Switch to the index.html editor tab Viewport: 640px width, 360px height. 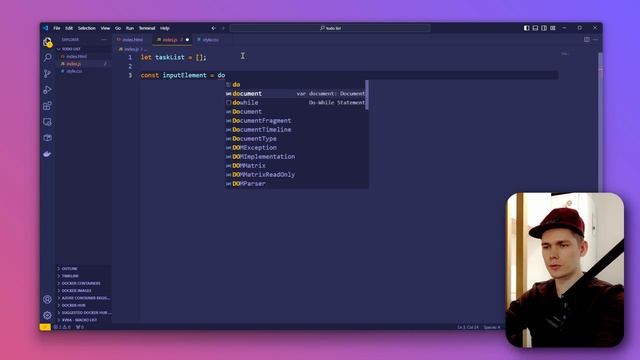coord(131,40)
